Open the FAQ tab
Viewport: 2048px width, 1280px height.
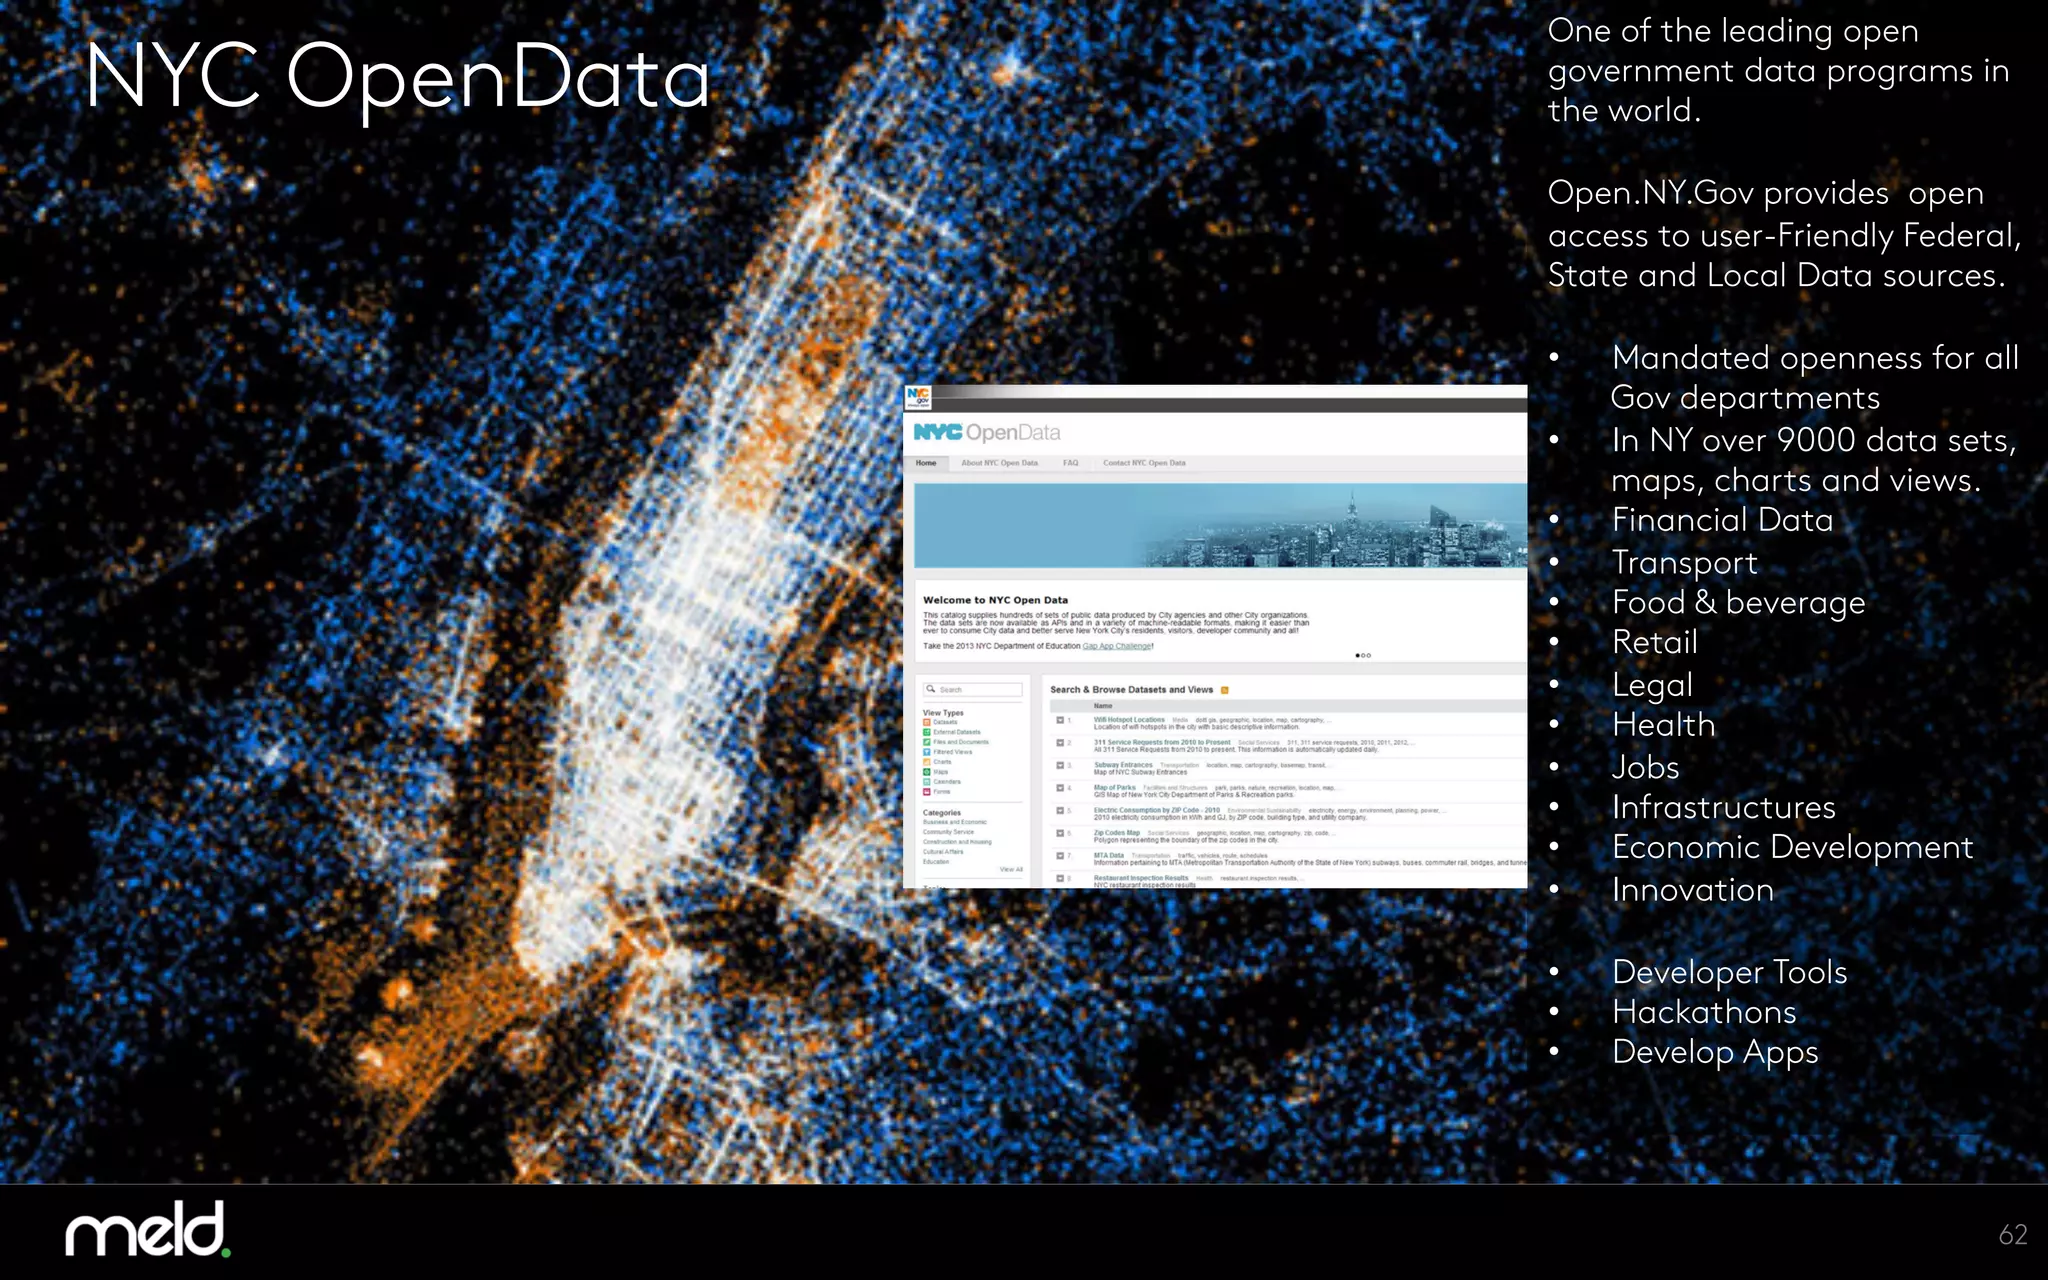tap(1071, 463)
